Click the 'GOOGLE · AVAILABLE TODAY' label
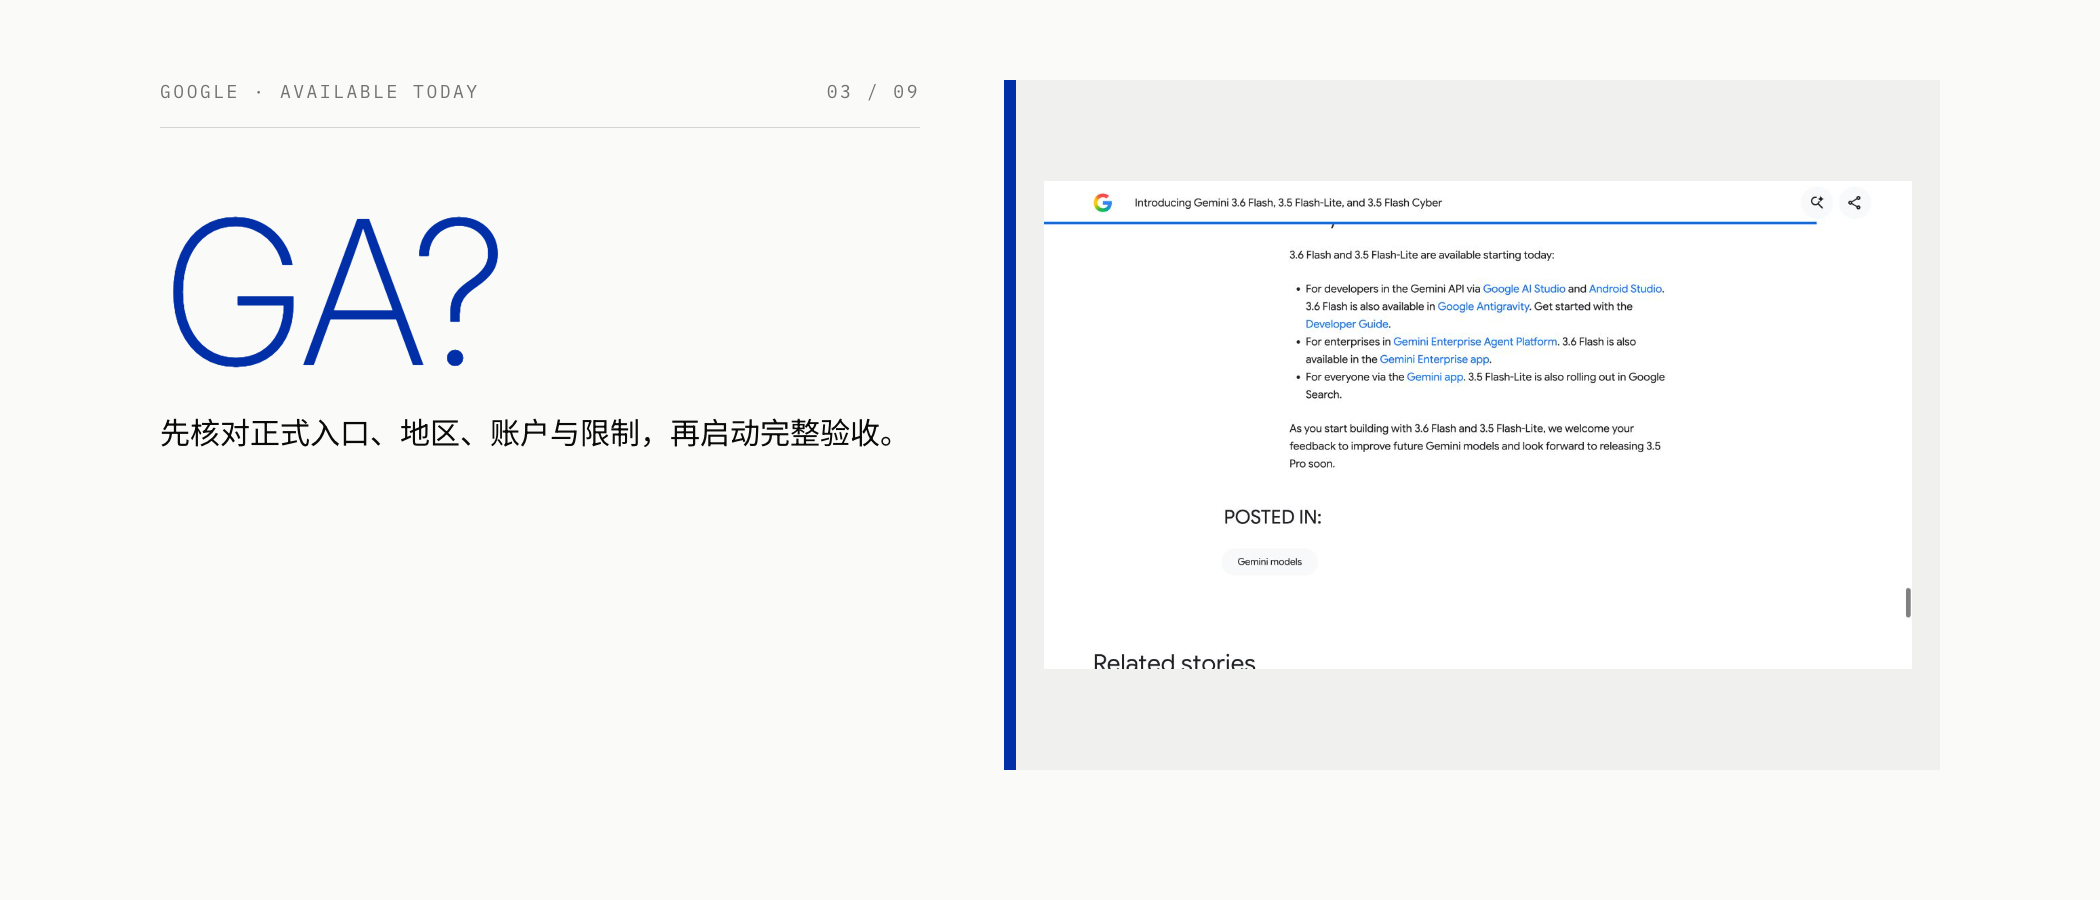Image resolution: width=2100 pixels, height=900 pixels. coord(319,92)
